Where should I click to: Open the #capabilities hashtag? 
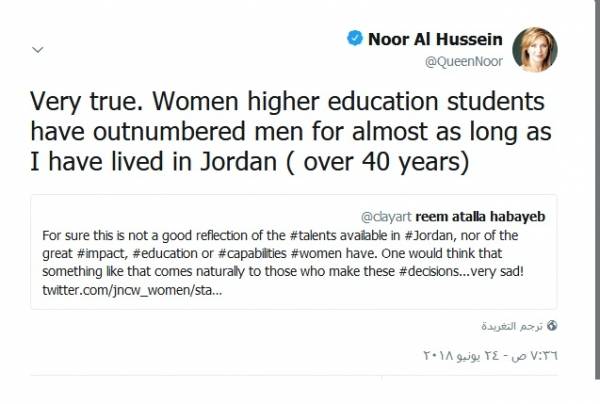[x=260, y=251]
